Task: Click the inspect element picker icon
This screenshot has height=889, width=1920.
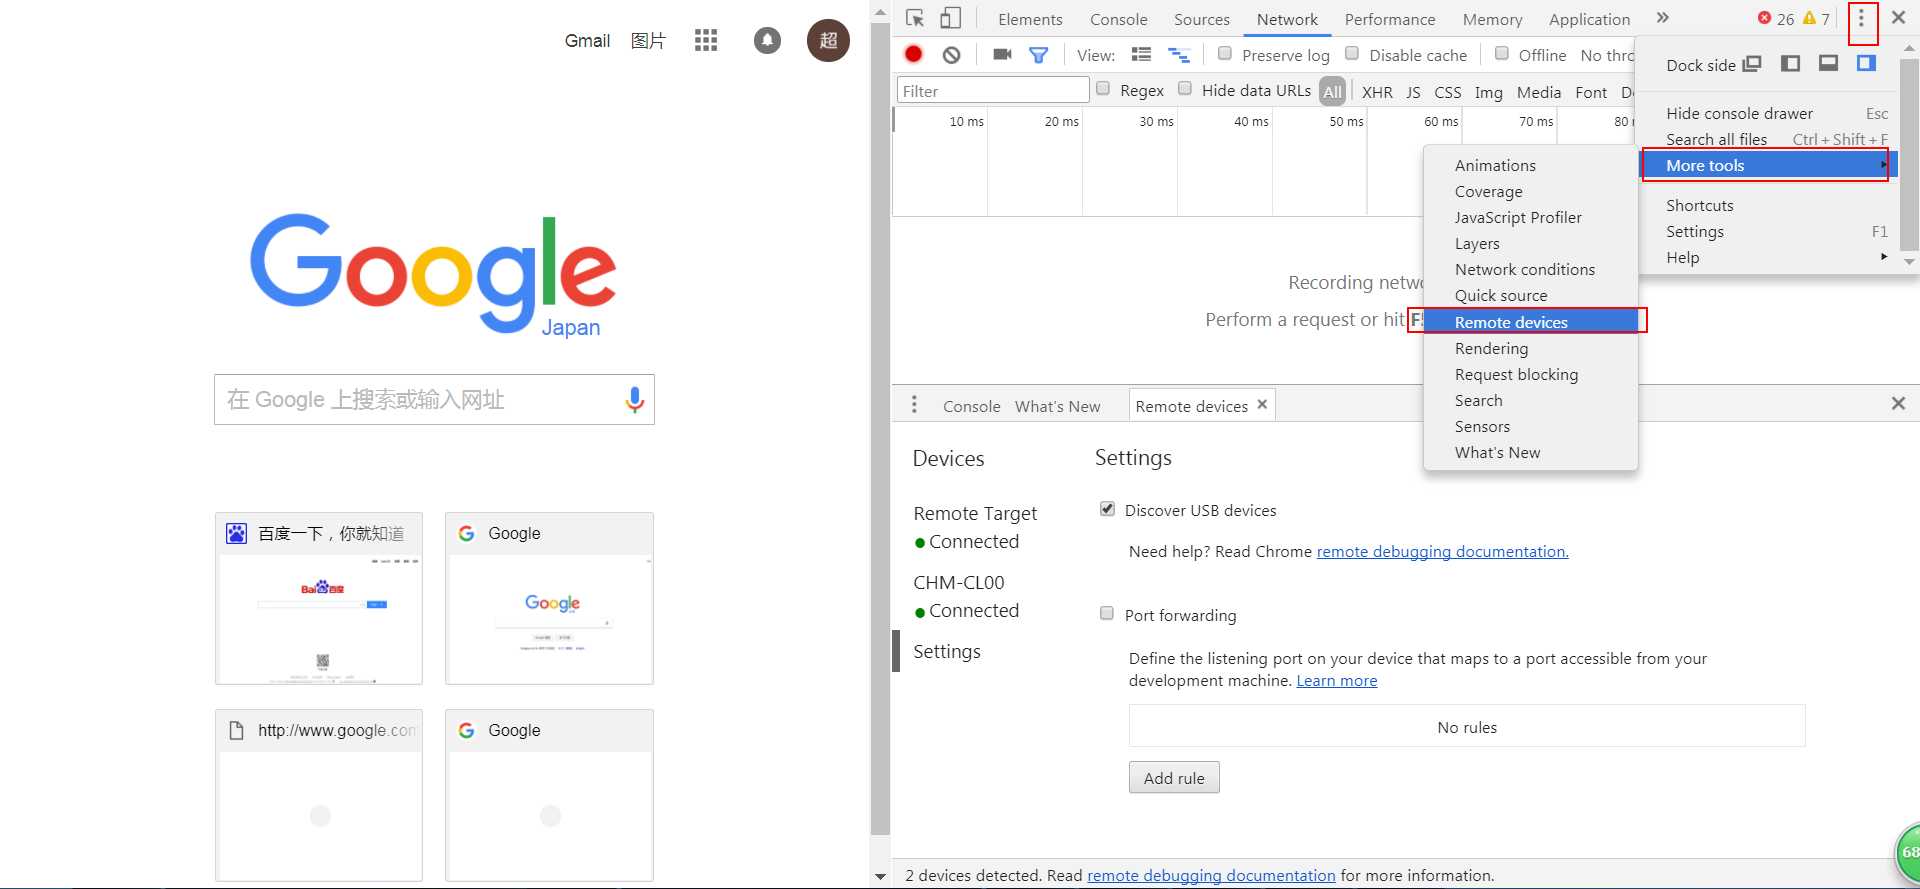Action: click(x=915, y=18)
